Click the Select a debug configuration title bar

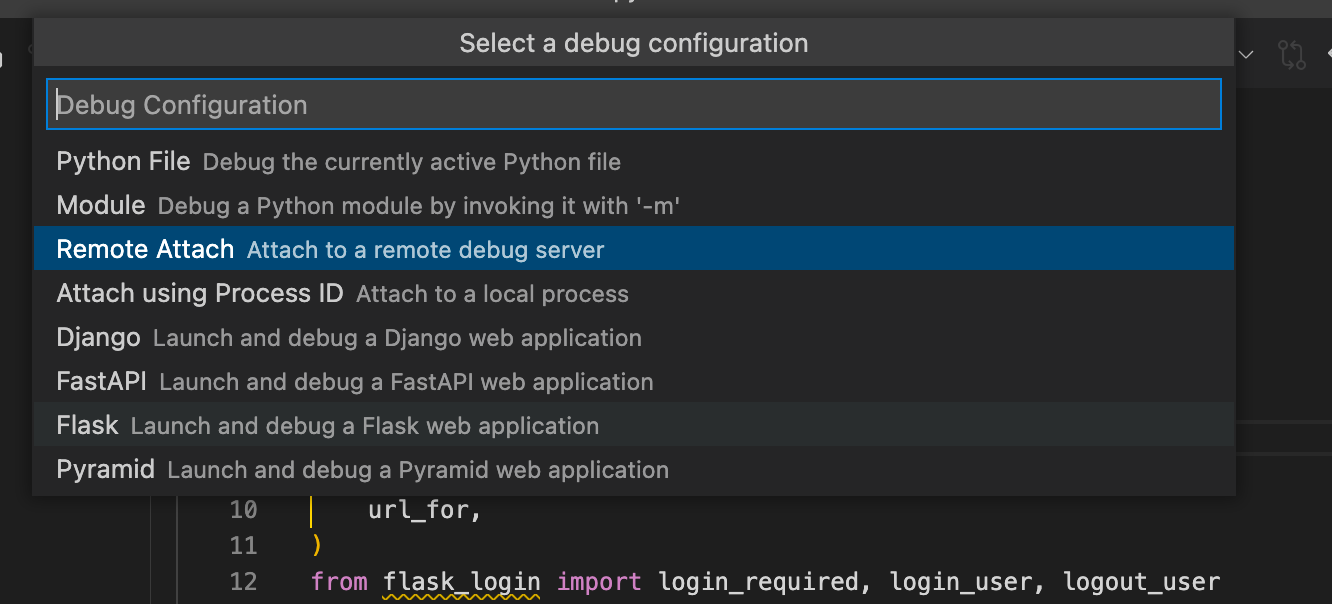pos(632,42)
